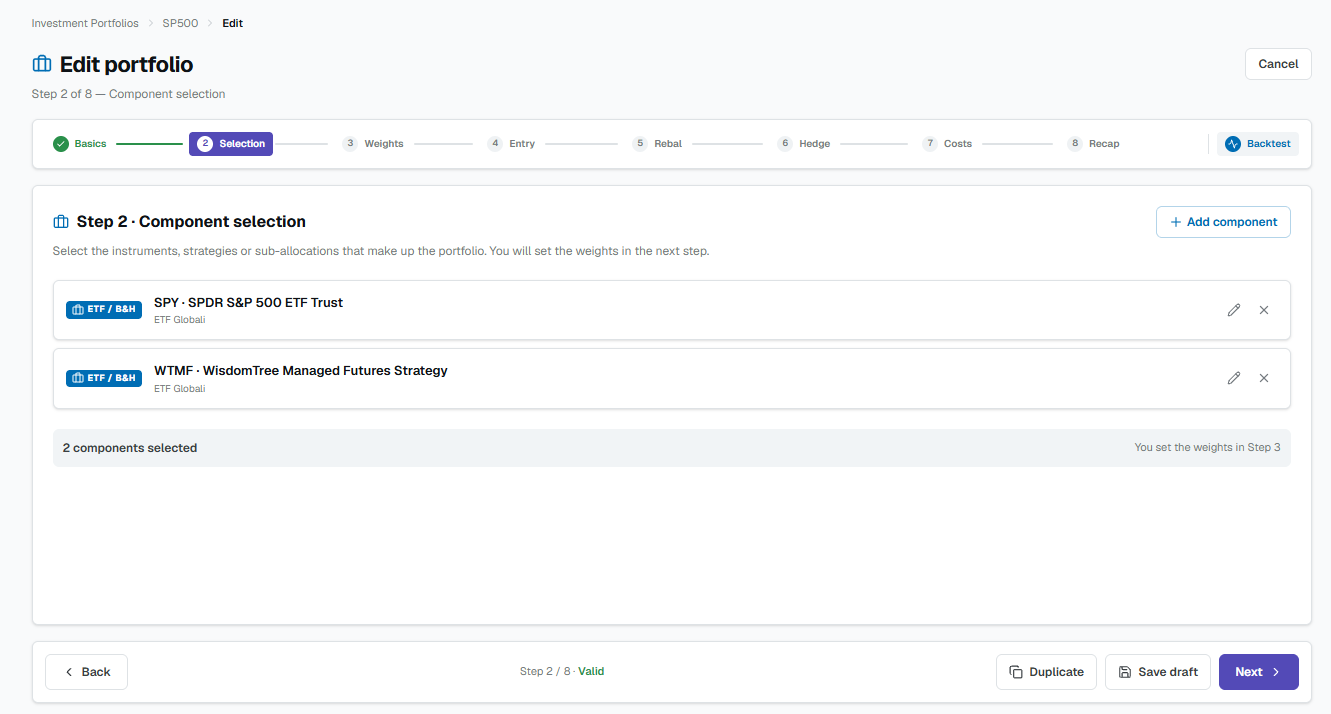Select the Selection step tab
The image size is (1331, 714).
(x=231, y=144)
